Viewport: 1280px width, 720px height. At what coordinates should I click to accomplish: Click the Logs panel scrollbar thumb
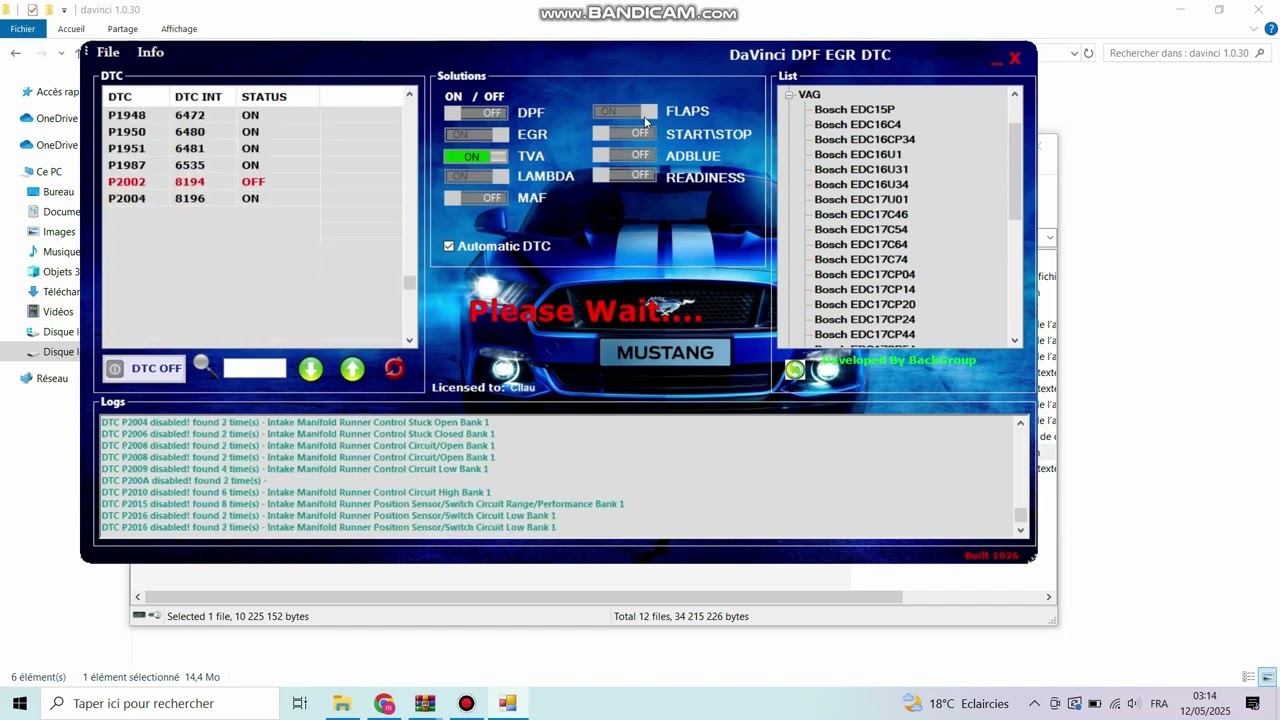click(x=1020, y=515)
